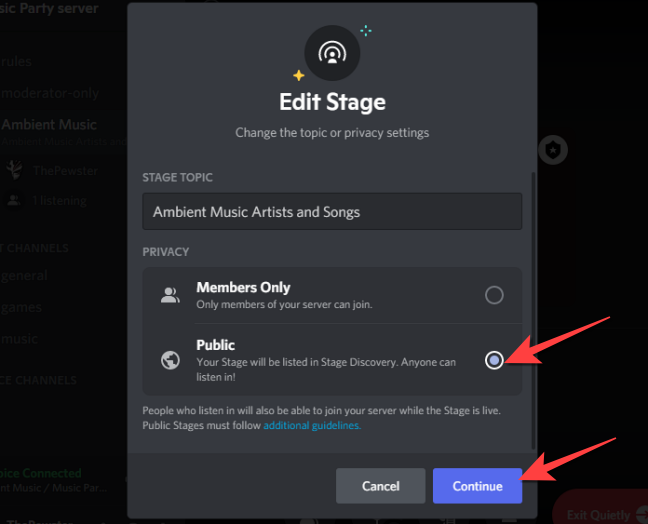Click the ThePewster user avatar
The height and width of the screenshot is (524, 648).
pos(14,171)
